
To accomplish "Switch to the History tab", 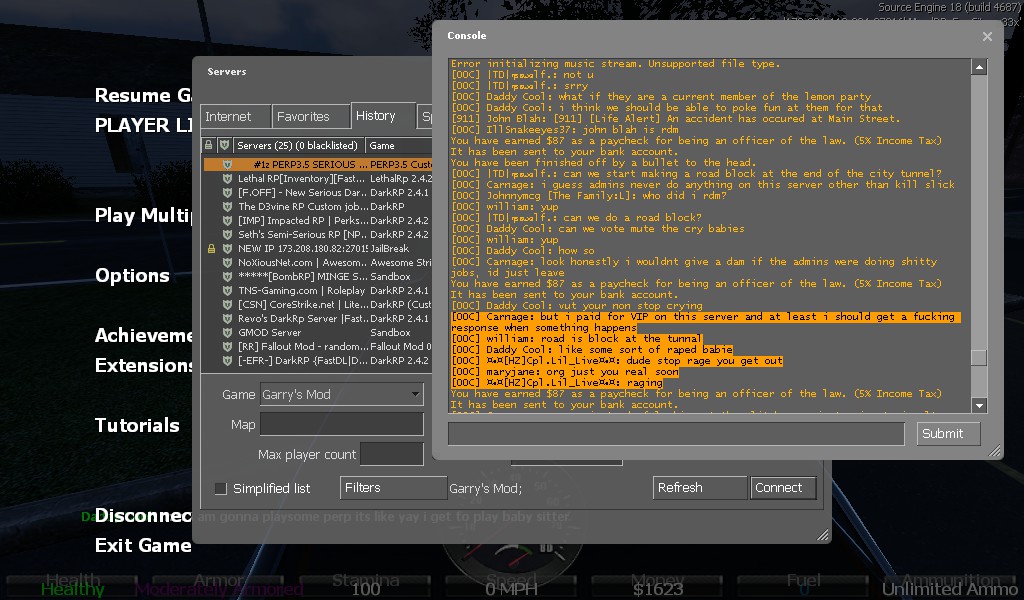I will [x=383, y=116].
